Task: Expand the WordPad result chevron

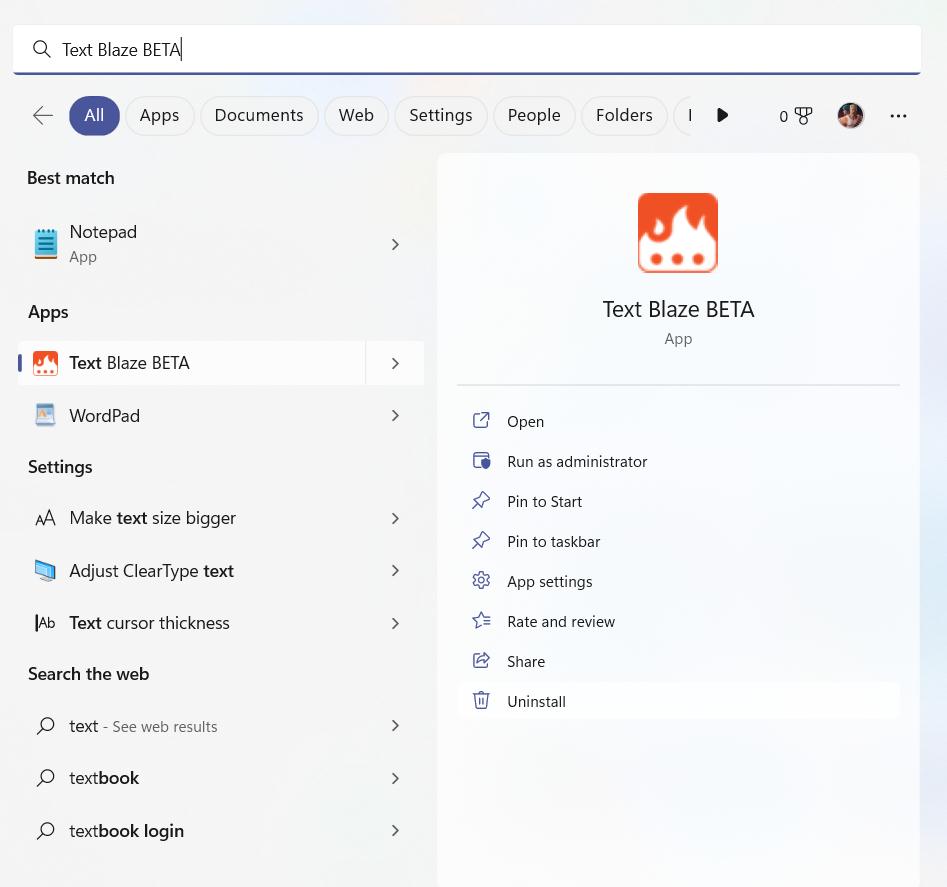Action: 395,415
